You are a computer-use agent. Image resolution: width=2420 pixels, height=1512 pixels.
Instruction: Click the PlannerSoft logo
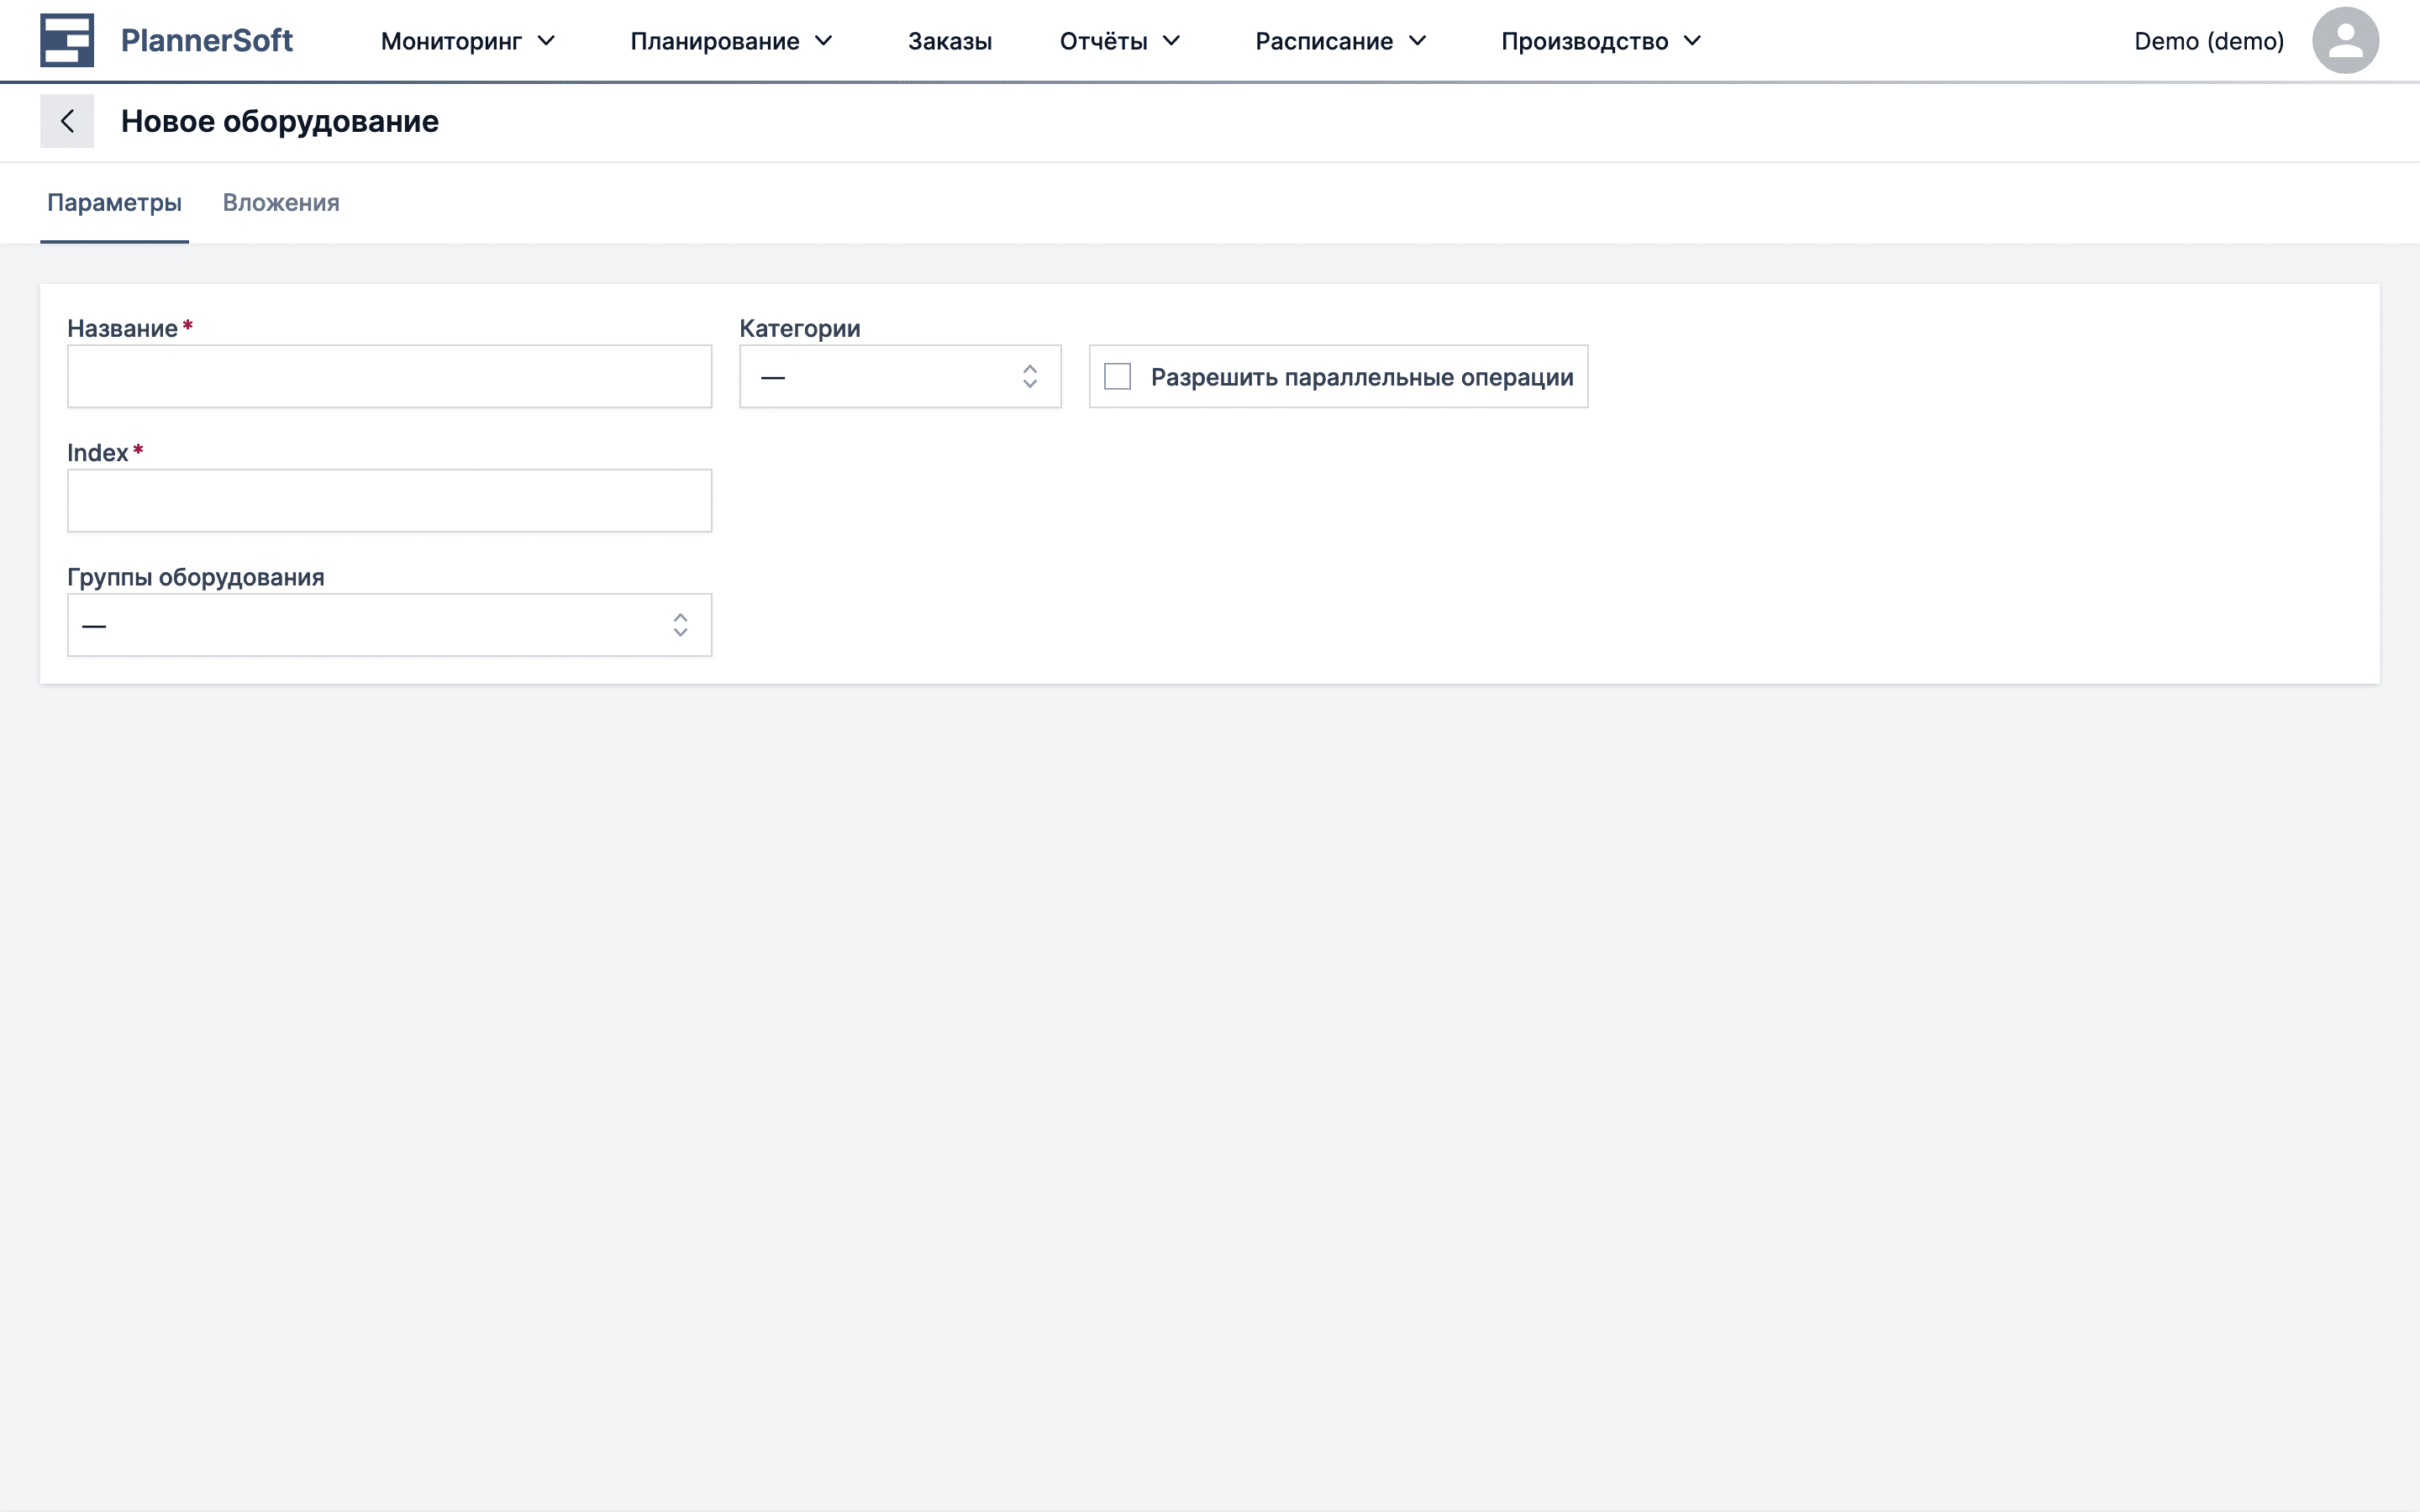166,40
